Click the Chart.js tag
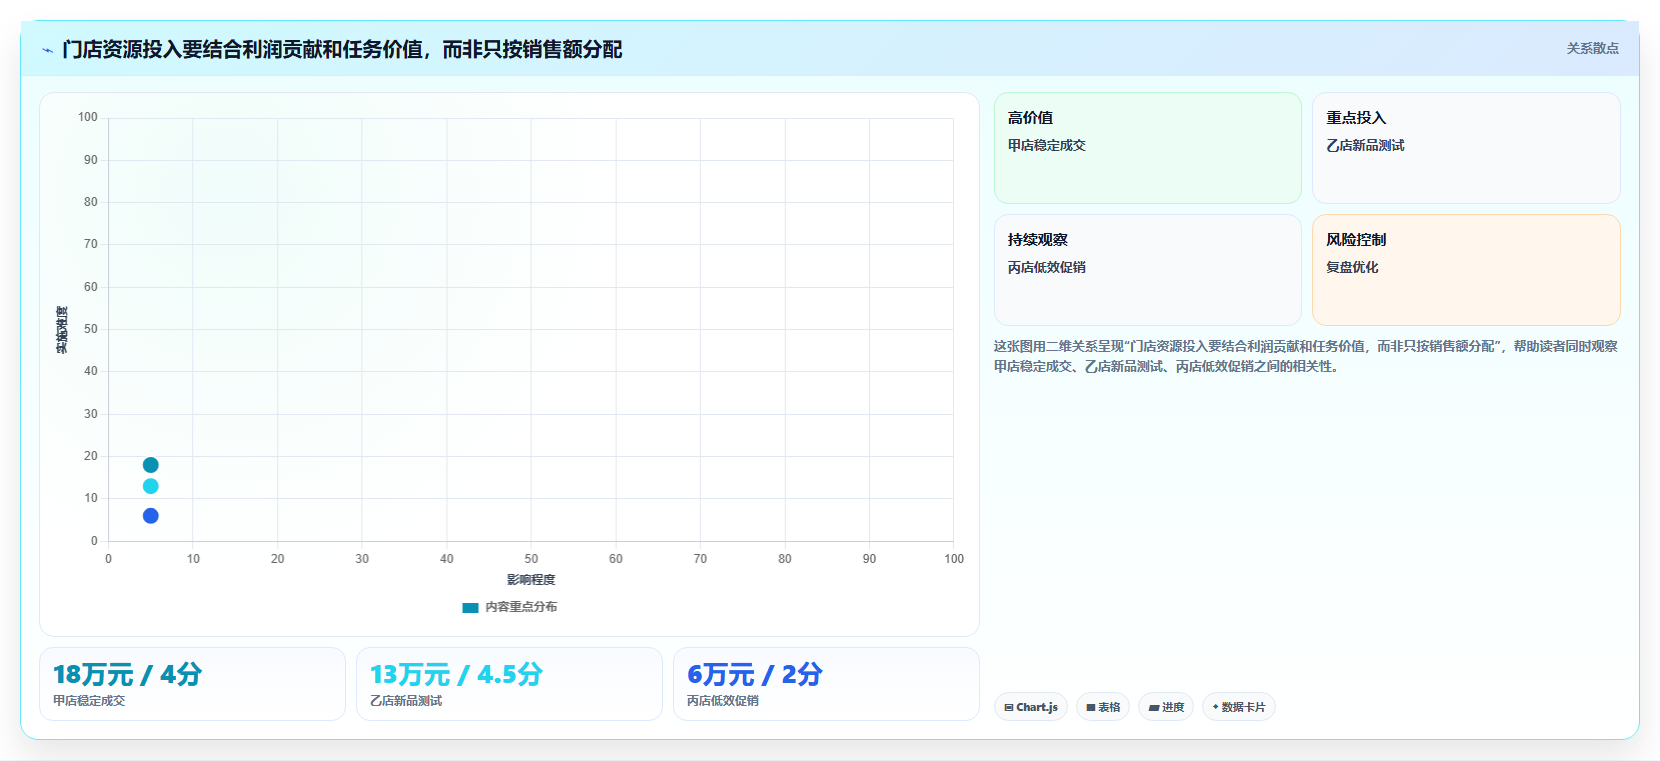 pos(1031,707)
